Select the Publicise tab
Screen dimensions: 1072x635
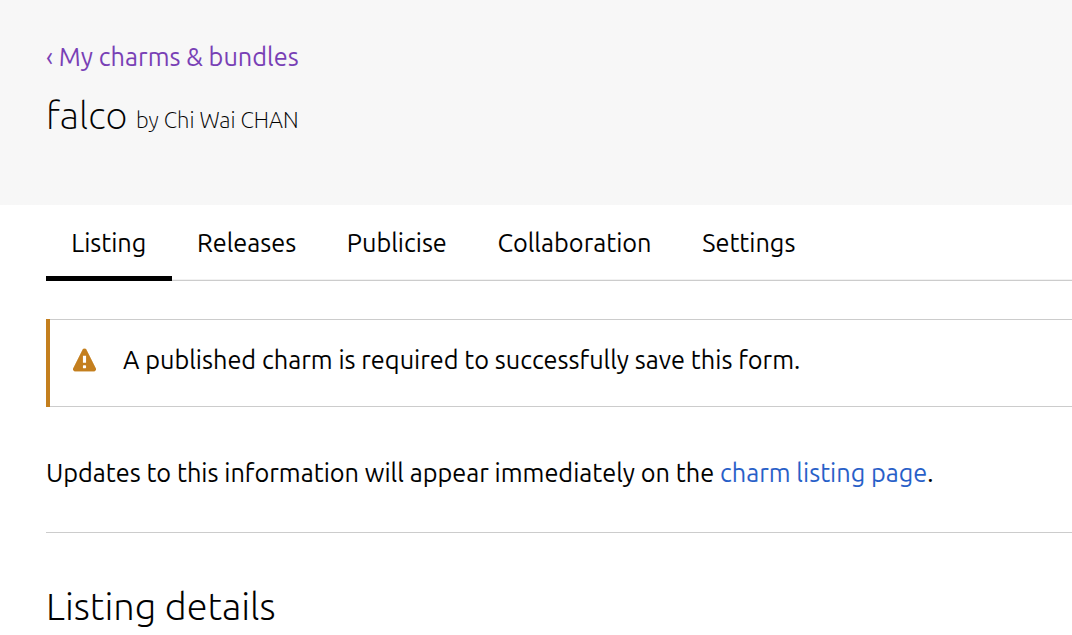(x=396, y=243)
